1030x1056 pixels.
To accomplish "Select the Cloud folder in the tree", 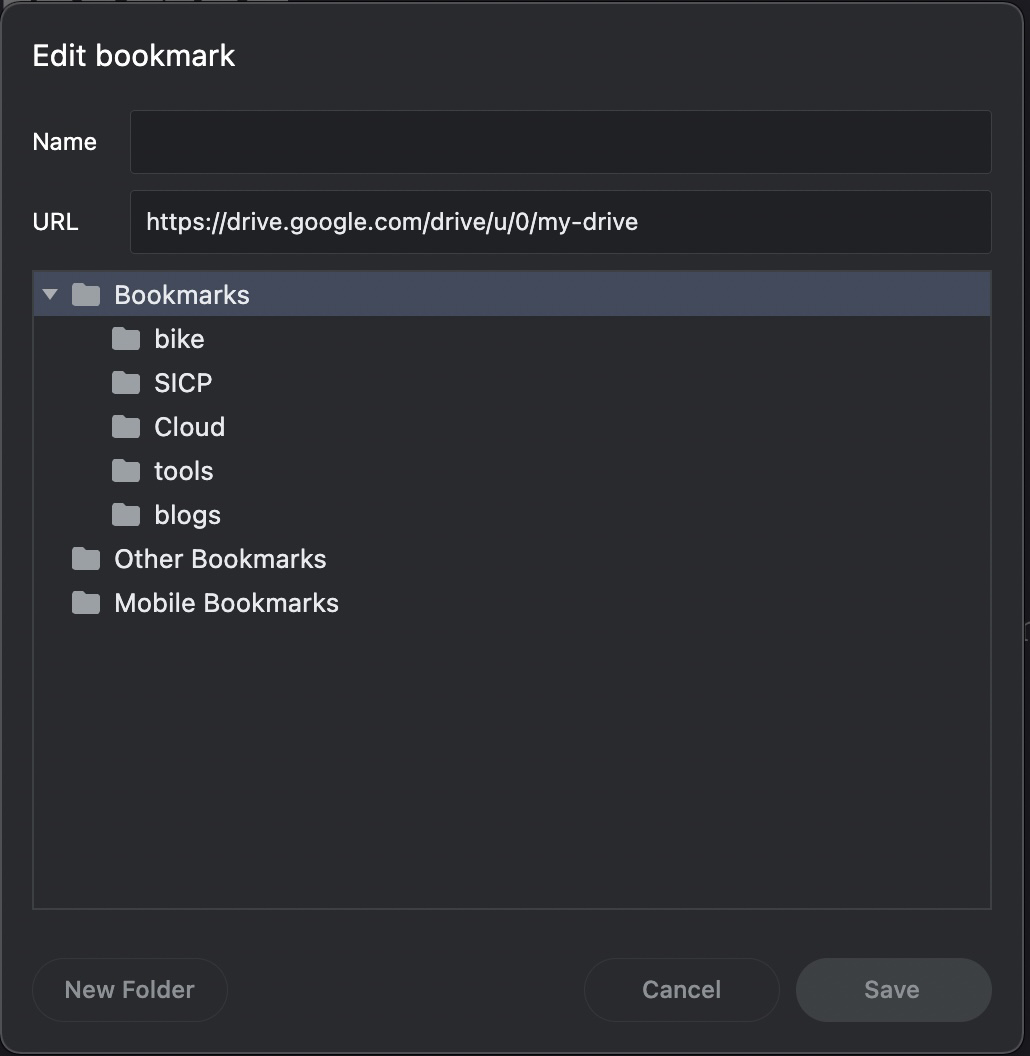I will [x=189, y=426].
